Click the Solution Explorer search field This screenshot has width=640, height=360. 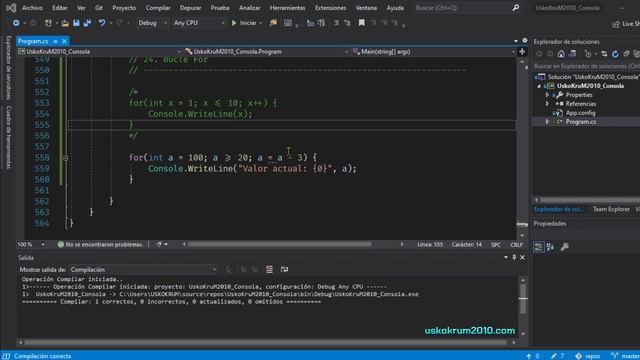pyautogui.click(x=586, y=66)
